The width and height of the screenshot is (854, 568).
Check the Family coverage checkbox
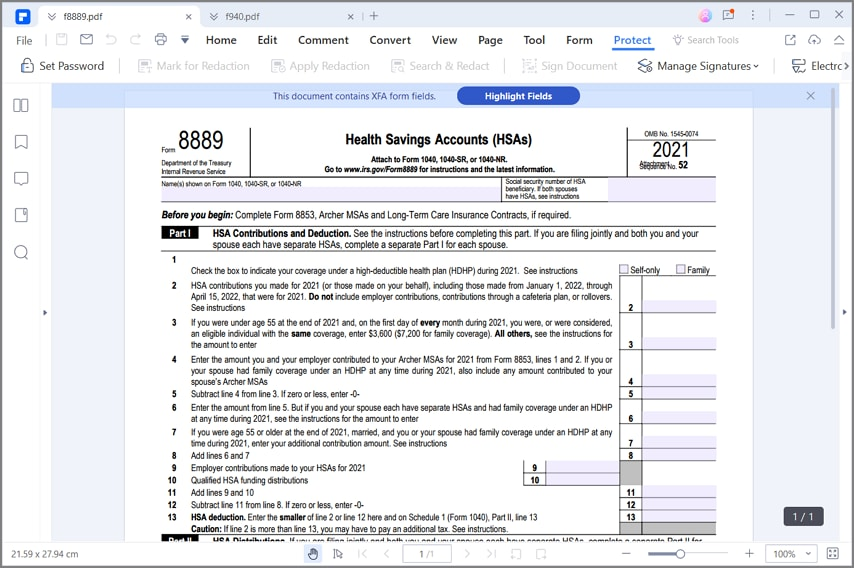tap(681, 269)
